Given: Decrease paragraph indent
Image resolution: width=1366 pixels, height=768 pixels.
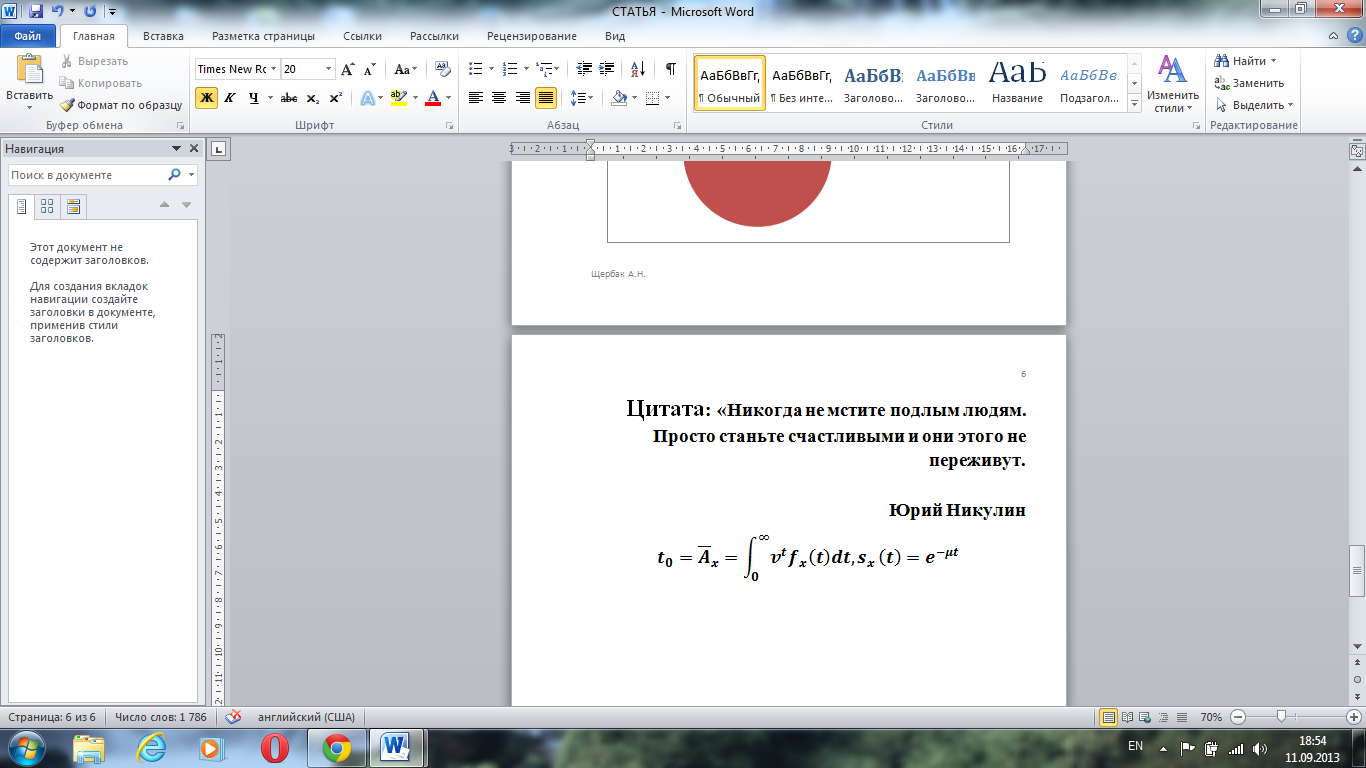Looking at the screenshot, I should (584, 69).
